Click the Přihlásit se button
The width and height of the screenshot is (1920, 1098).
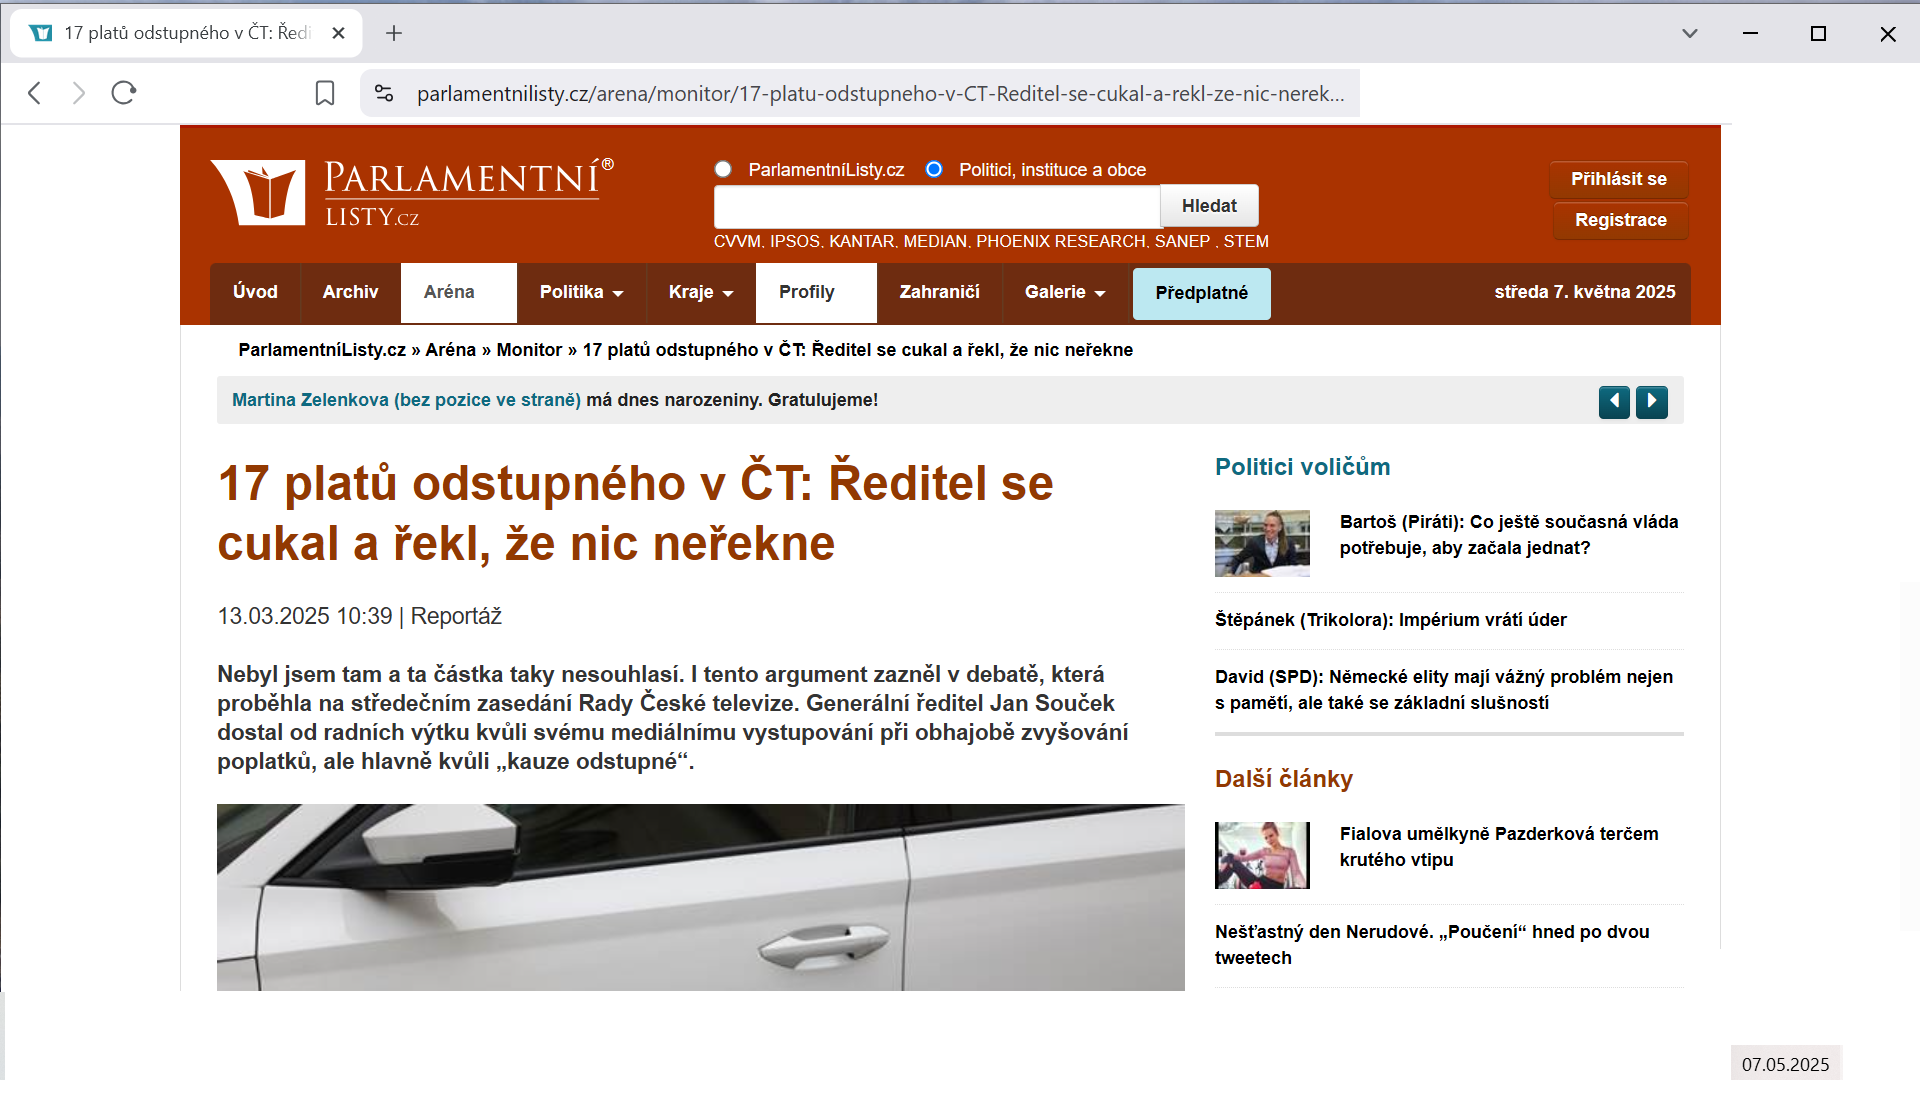pos(1619,179)
